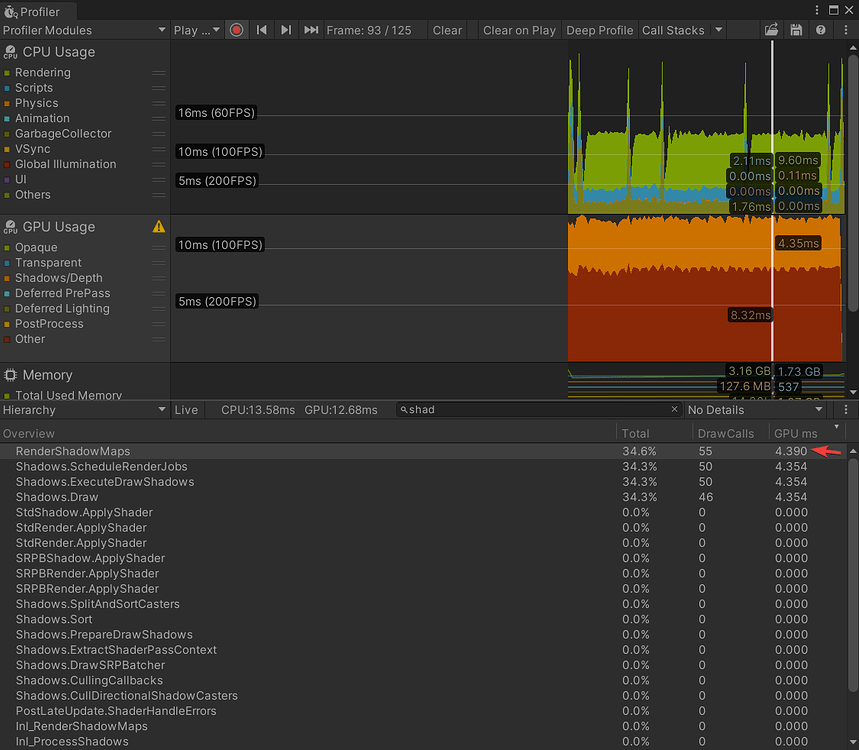859x750 pixels.
Task: Sort by the GPU ms column header
Action: coord(796,433)
